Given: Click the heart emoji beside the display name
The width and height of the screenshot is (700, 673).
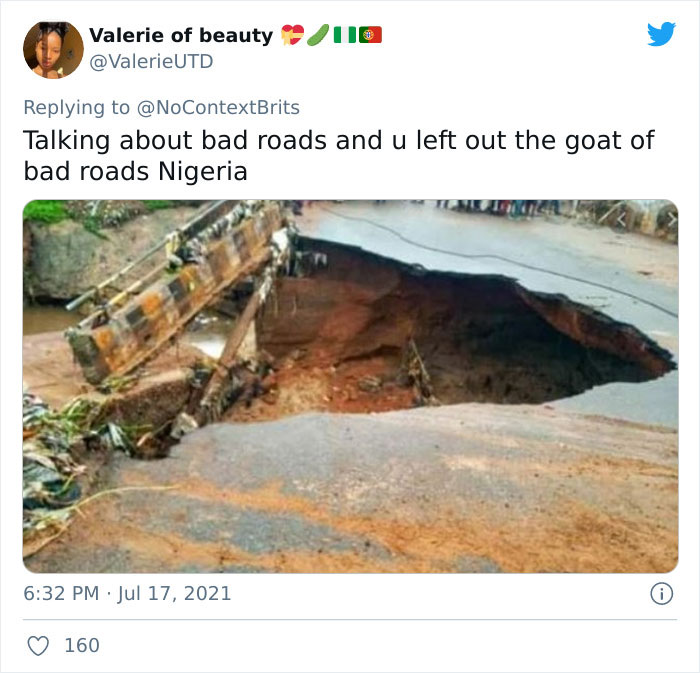Looking at the screenshot, I should pos(292,35).
